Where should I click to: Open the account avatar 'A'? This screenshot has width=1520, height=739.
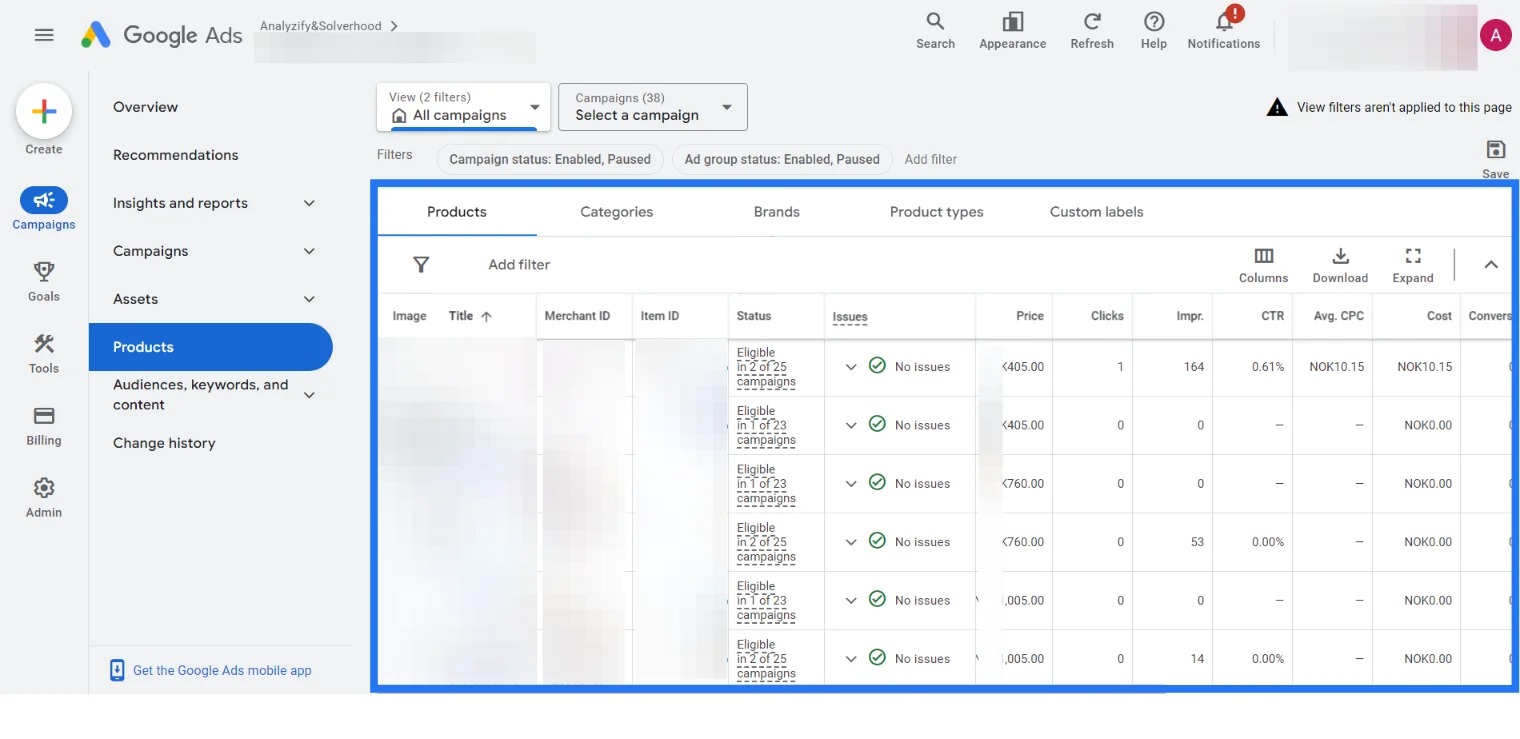[1495, 36]
